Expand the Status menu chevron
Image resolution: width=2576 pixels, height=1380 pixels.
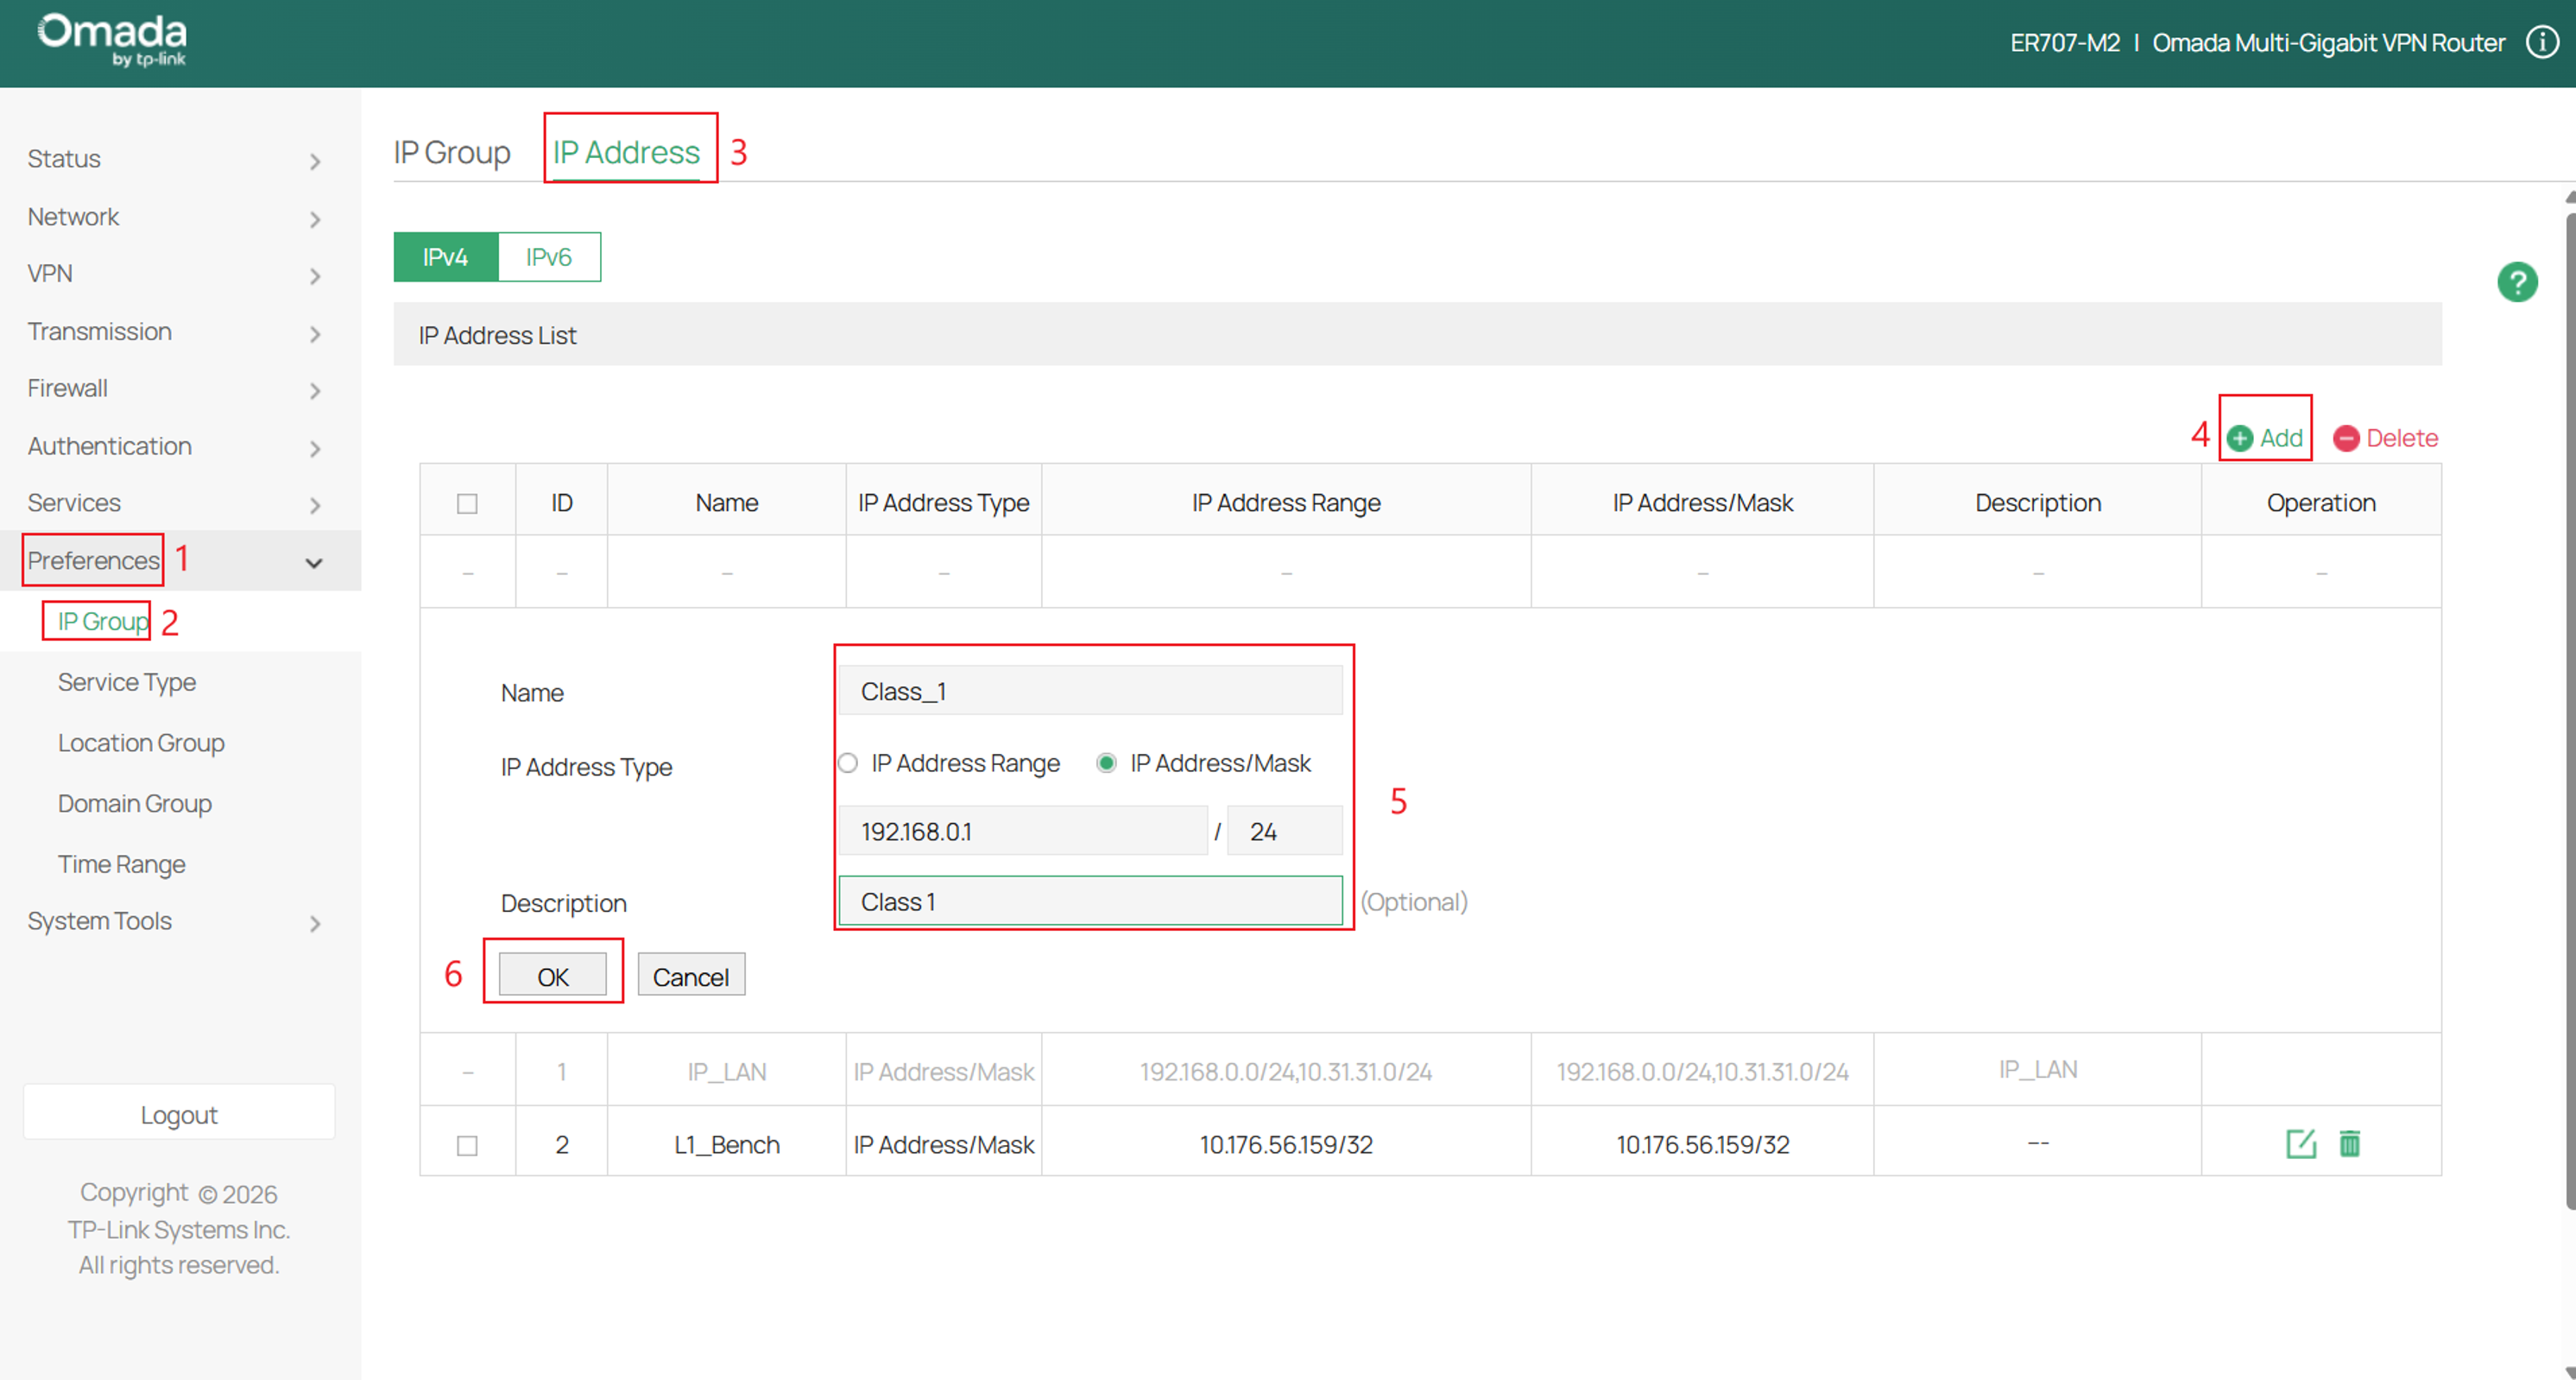coord(315,161)
